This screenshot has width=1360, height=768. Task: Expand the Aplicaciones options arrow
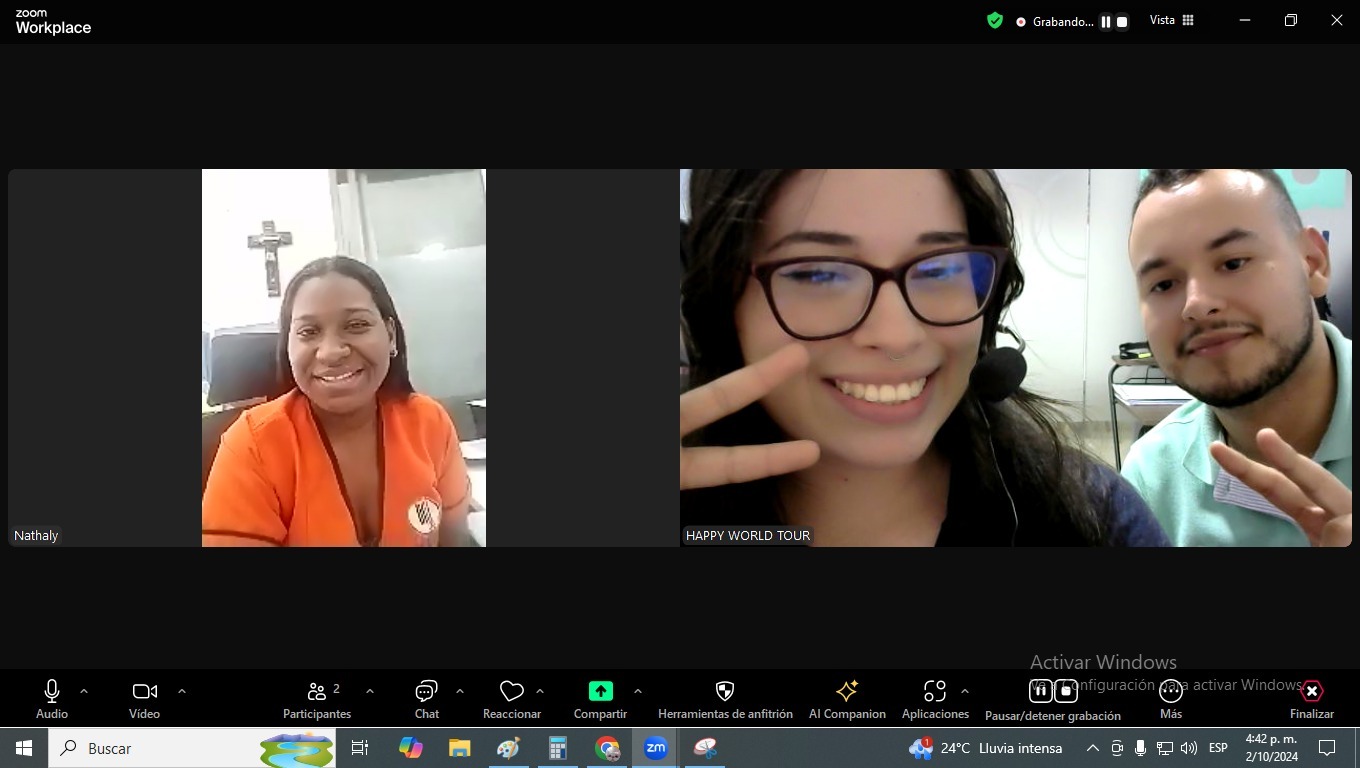point(965,691)
